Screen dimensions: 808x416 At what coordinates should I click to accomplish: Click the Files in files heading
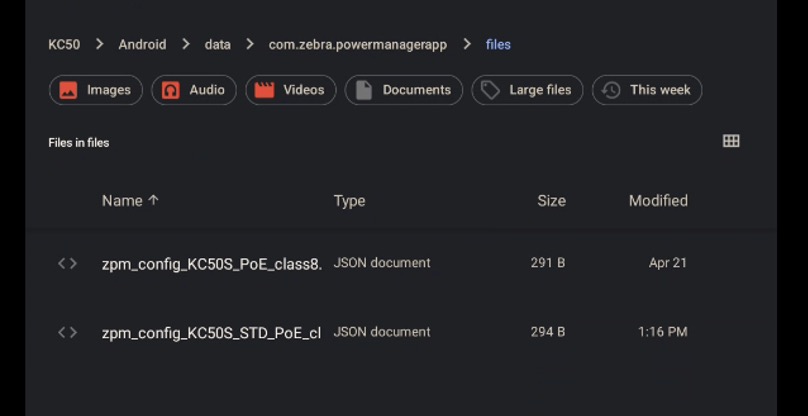79,143
